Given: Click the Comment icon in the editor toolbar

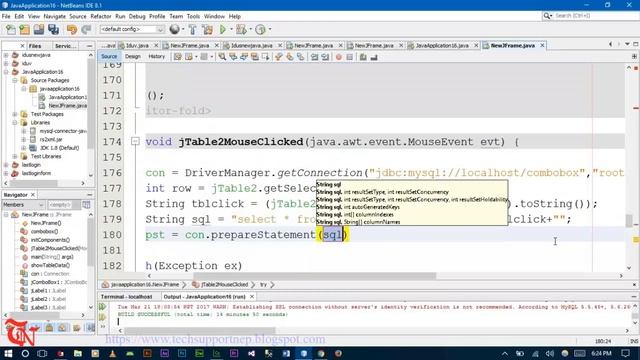Looking at the screenshot, I should click(363, 57).
